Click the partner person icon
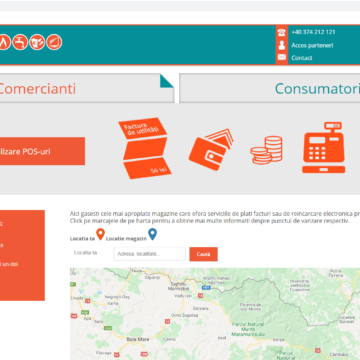Viewport: 360px width, 360px height. [x=282, y=45]
